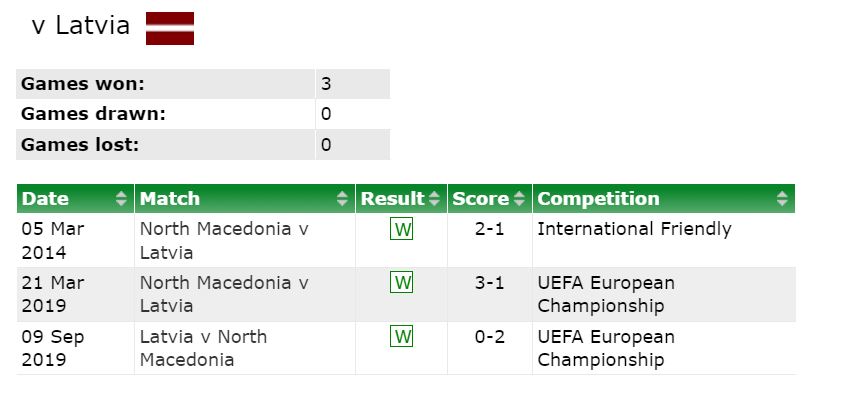Click the Score column header label
The height and width of the screenshot is (405, 847).
click(481, 199)
